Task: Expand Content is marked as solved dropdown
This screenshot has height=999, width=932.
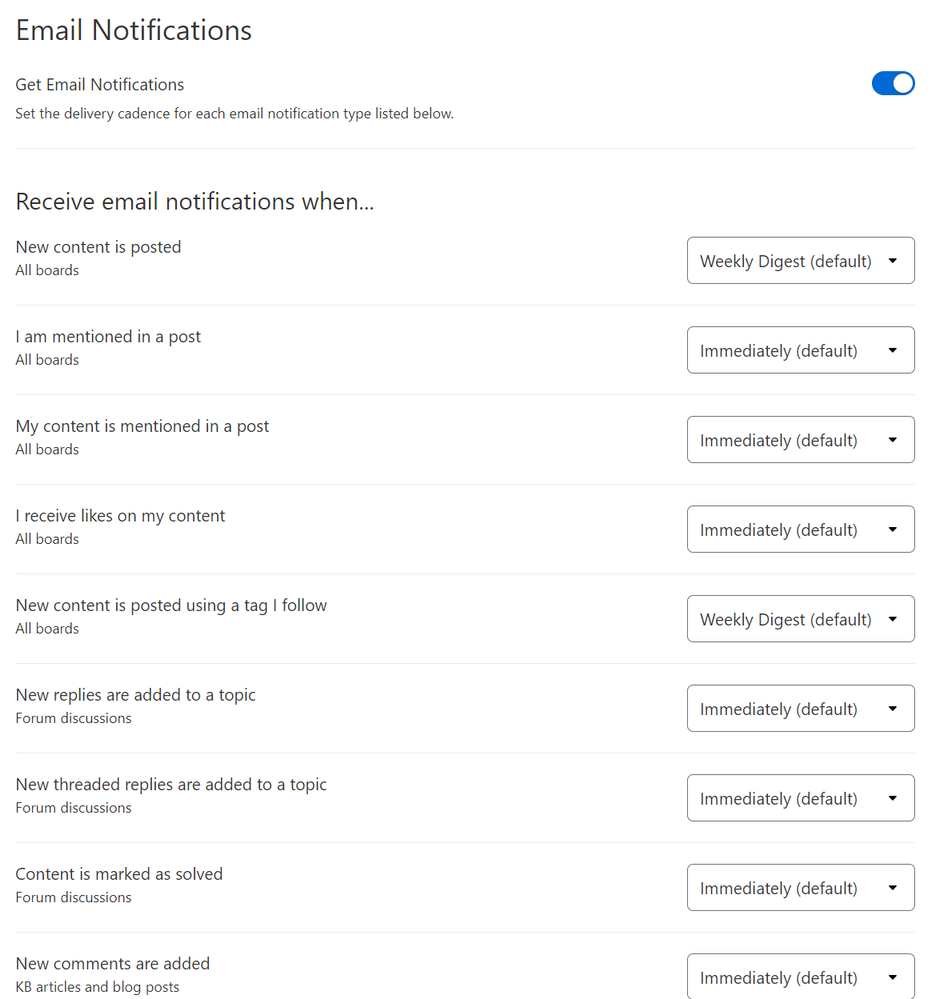Action: [x=800, y=888]
